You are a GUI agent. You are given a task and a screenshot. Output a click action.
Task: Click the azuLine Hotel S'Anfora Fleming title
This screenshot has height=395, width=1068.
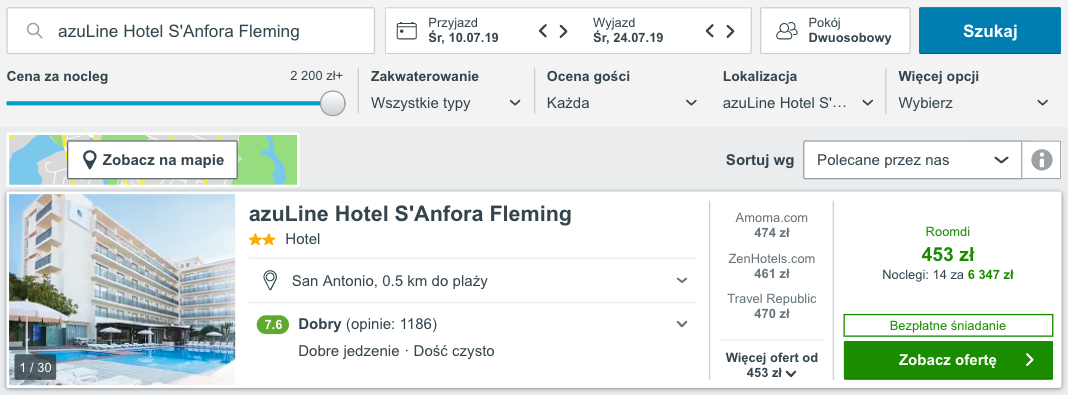tap(411, 214)
